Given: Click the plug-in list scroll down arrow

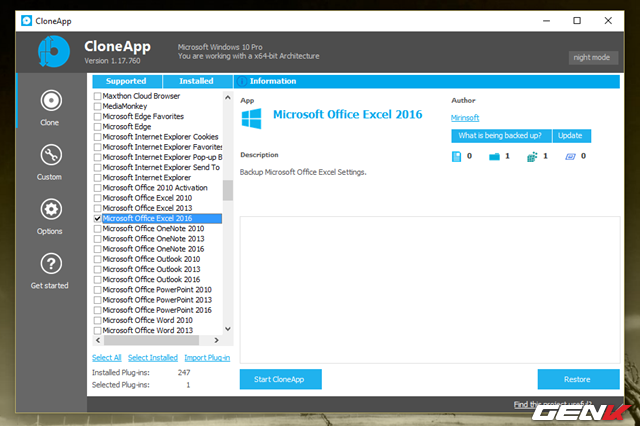Looking at the screenshot, I should (x=228, y=329).
